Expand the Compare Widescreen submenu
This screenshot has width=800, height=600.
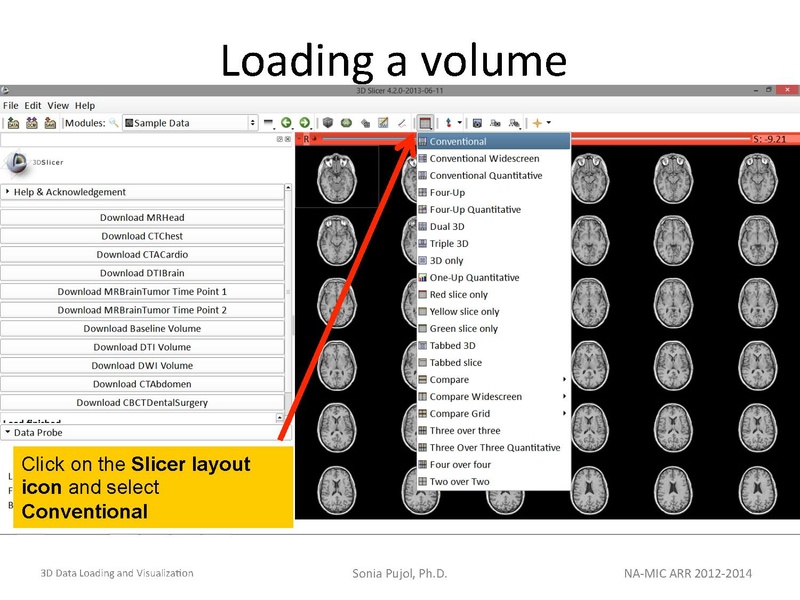coord(493,396)
